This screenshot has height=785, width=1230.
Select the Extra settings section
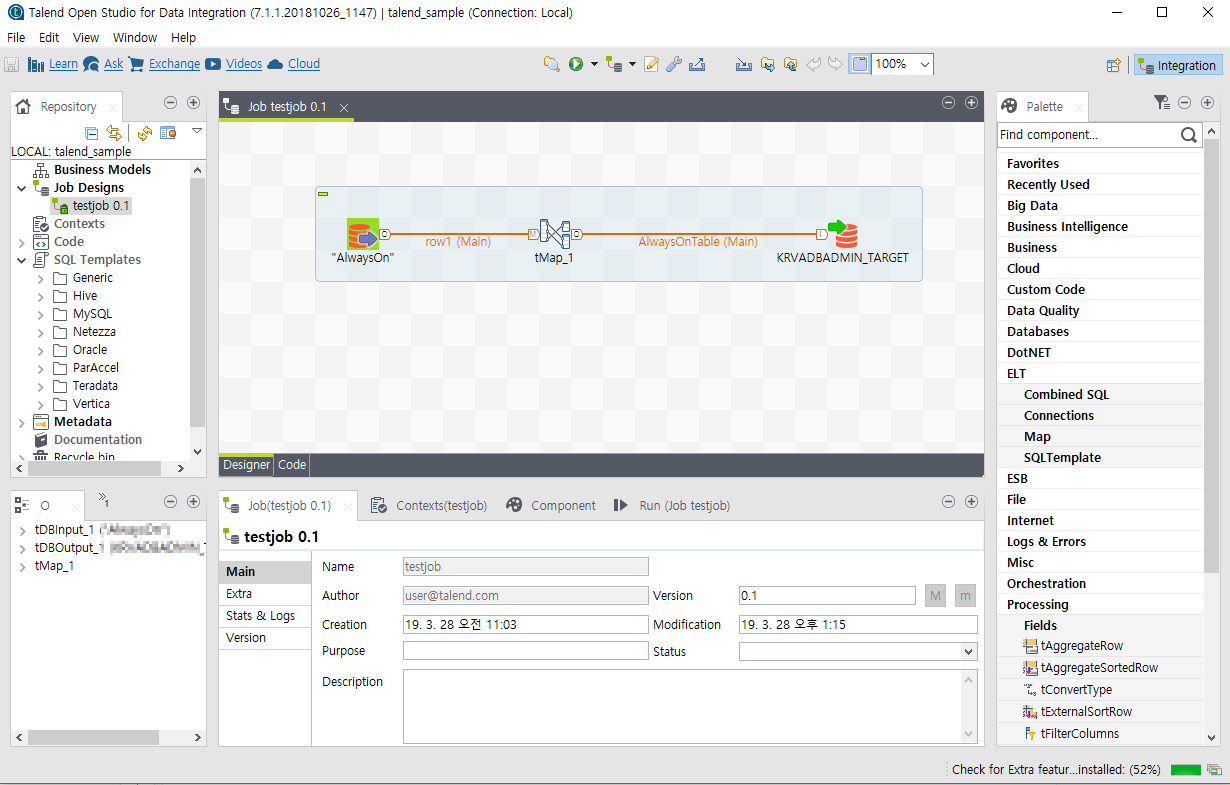tap(265, 594)
